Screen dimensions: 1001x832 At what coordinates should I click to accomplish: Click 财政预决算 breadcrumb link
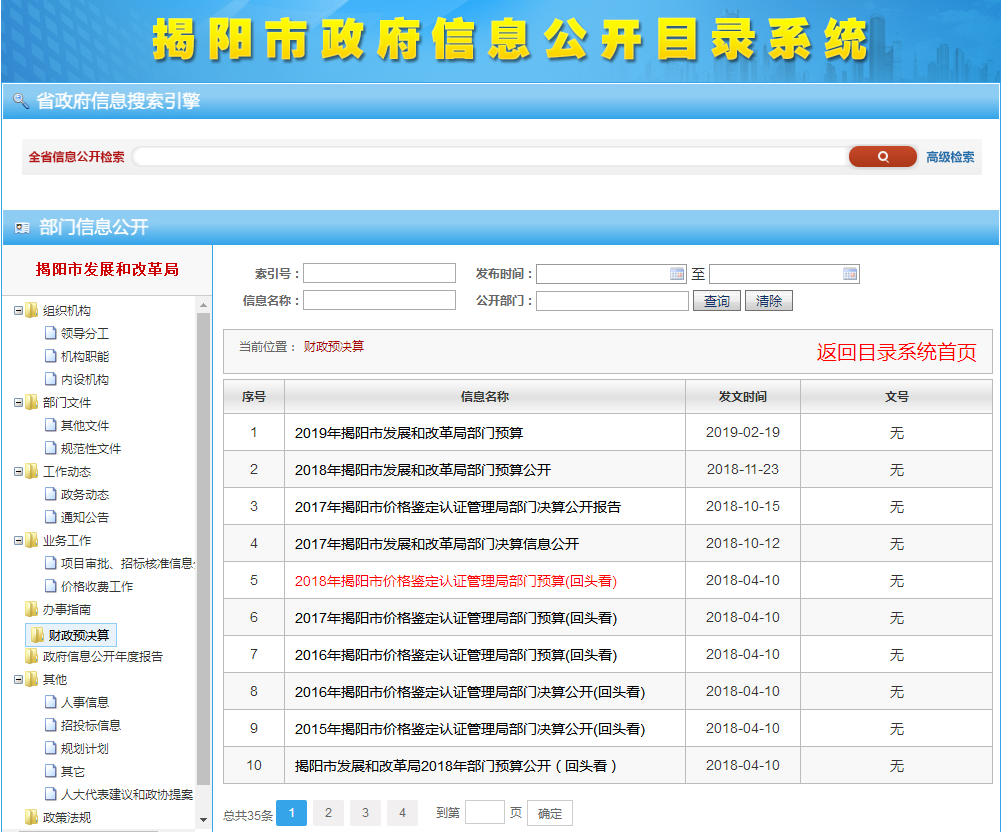click(x=333, y=346)
